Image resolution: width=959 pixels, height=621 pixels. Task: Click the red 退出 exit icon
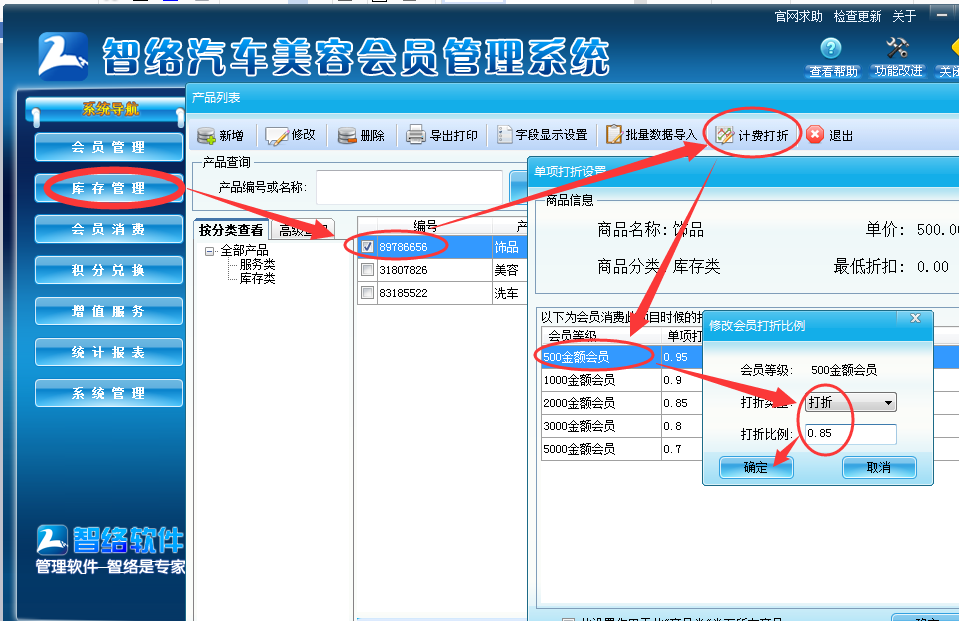(815, 135)
